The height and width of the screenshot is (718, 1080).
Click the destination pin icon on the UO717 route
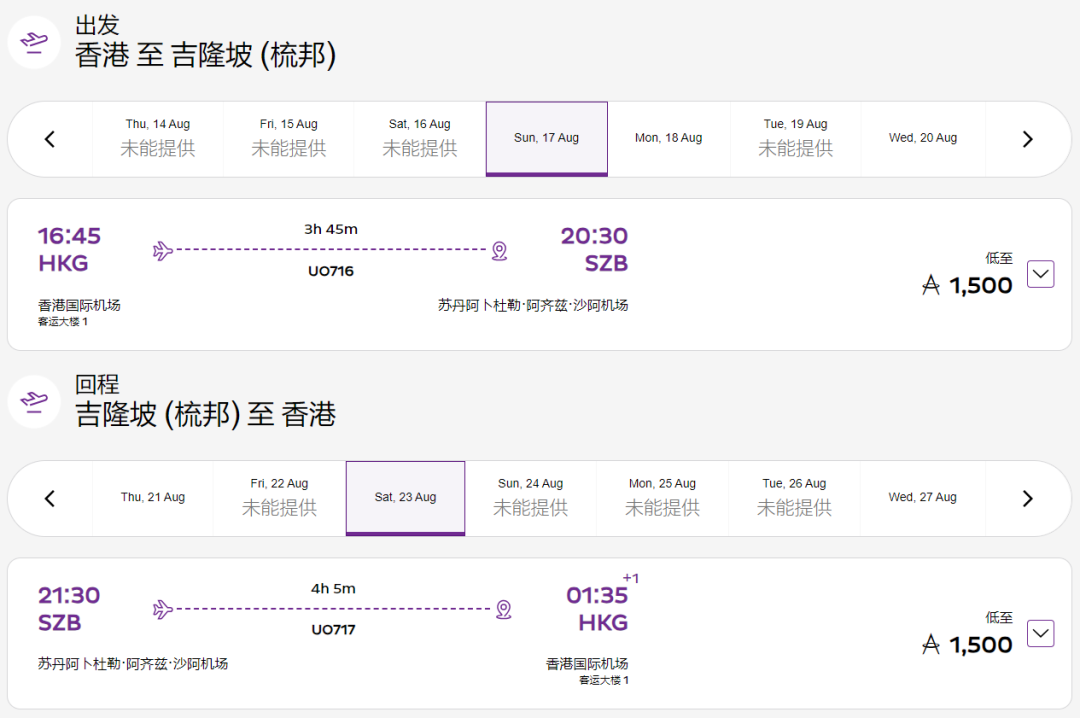tap(503, 609)
